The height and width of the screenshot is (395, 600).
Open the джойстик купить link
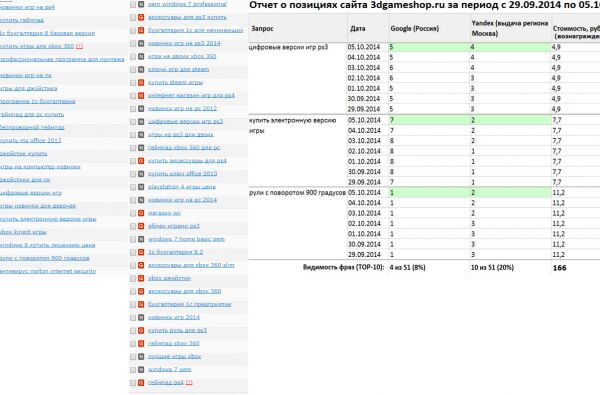click(23, 153)
